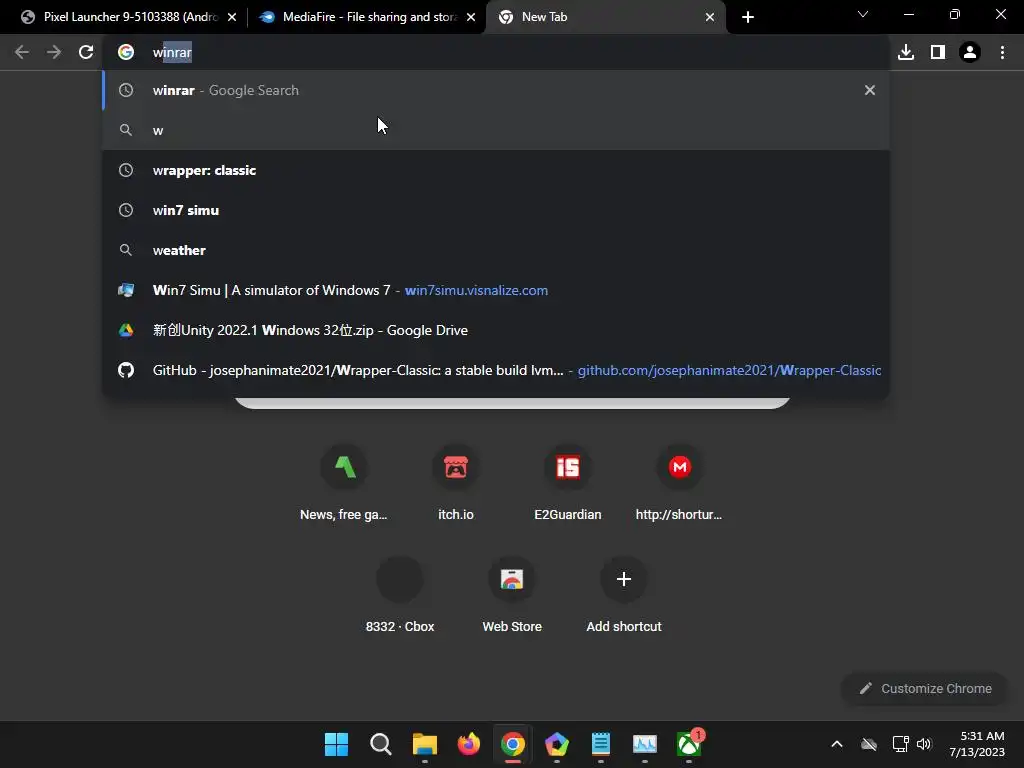Image resolution: width=1024 pixels, height=768 pixels.
Task: Click Chrome icon in taskbar
Action: (x=513, y=744)
